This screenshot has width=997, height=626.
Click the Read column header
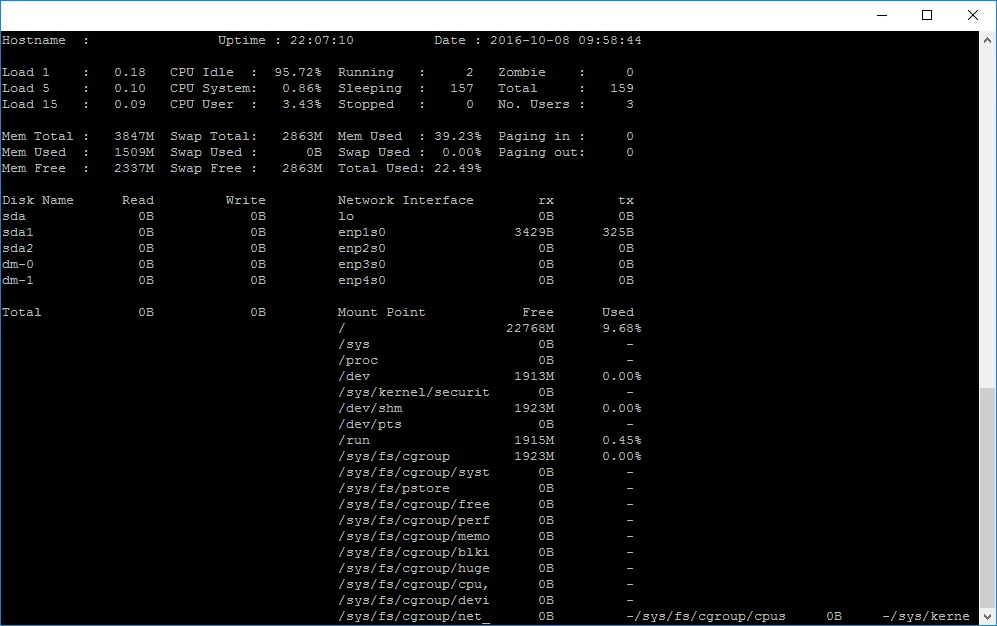(138, 200)
